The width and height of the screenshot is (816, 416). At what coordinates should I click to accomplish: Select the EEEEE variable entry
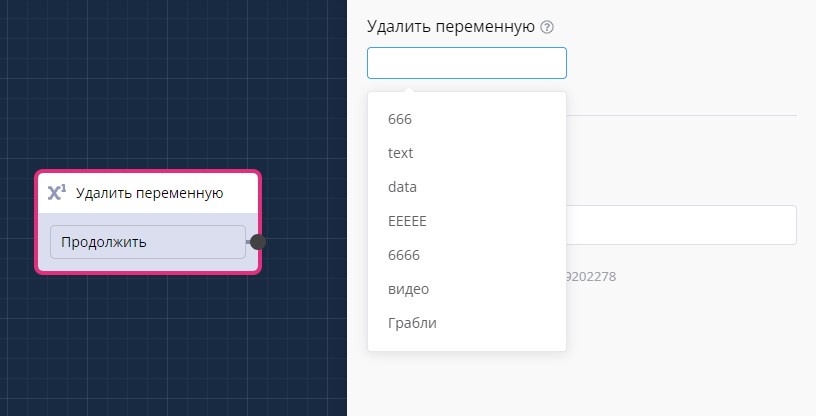point(407,221)
